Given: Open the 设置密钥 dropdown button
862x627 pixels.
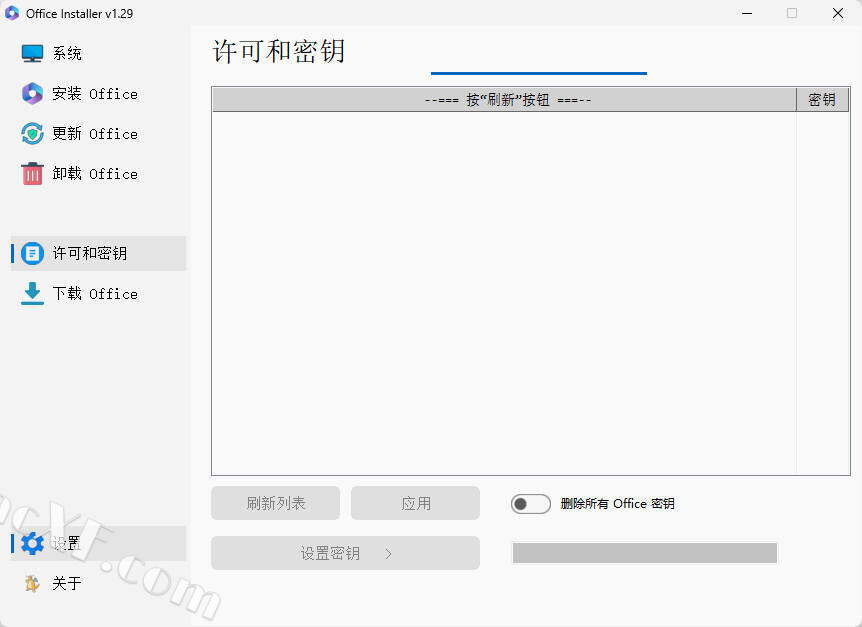Looking at the screenshot, I should pyautogui.click(x=345, y=553).
